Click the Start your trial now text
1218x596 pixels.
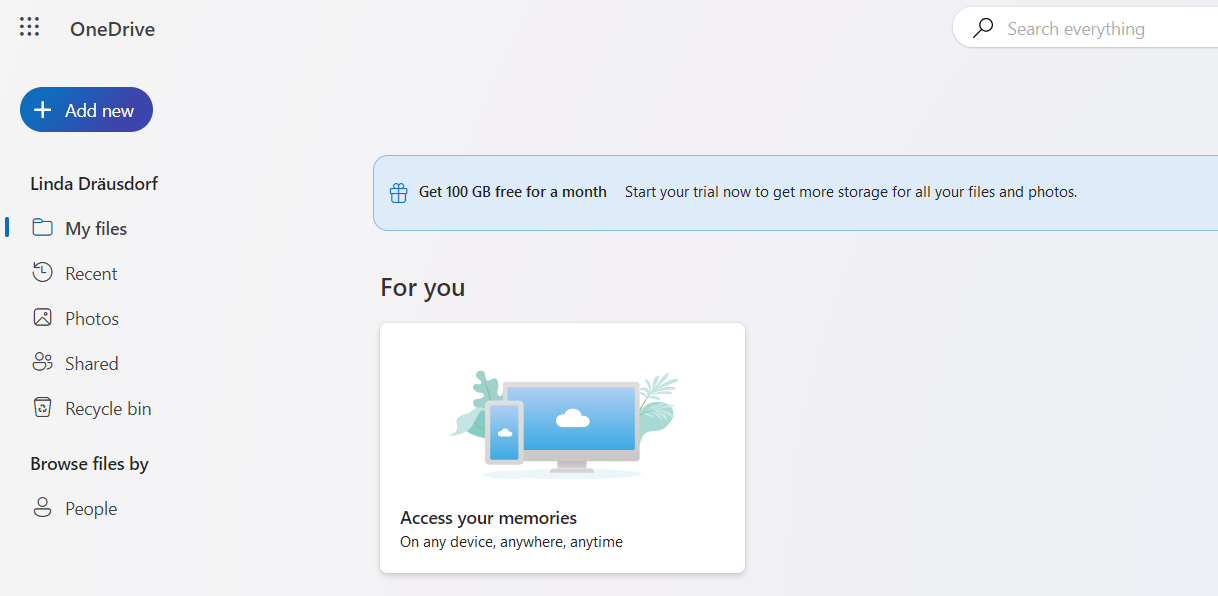(851, 192)
